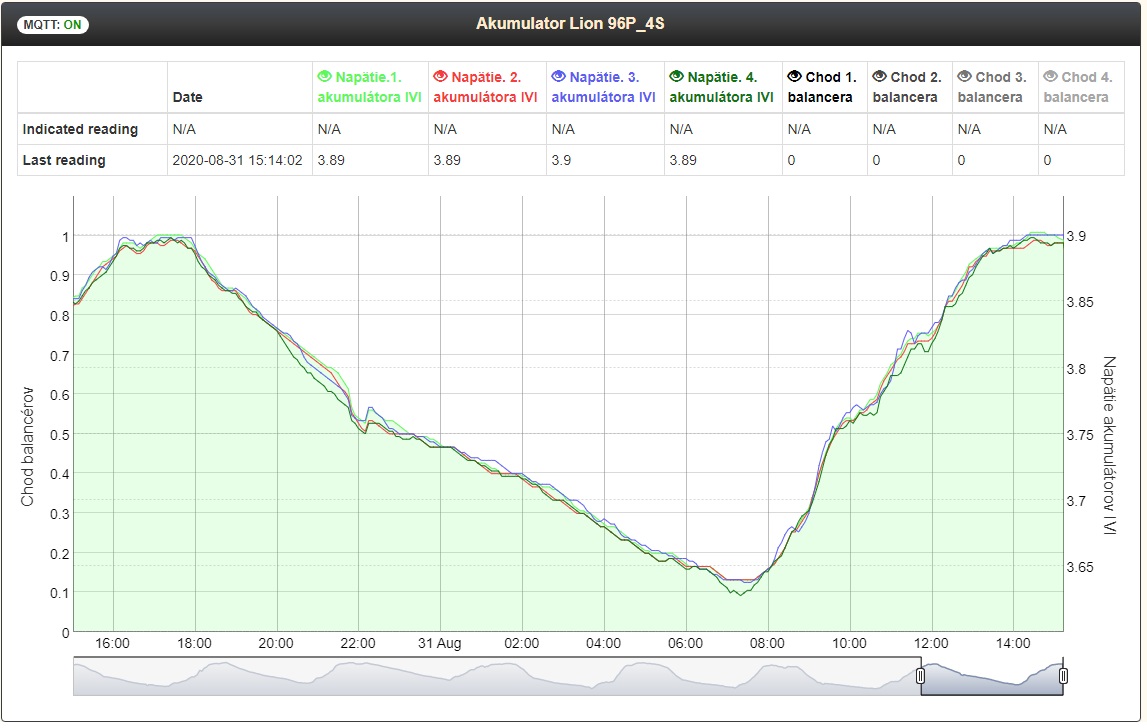Click the MQTT ON status badge
1147x728 pixels.
coord(53,25)
